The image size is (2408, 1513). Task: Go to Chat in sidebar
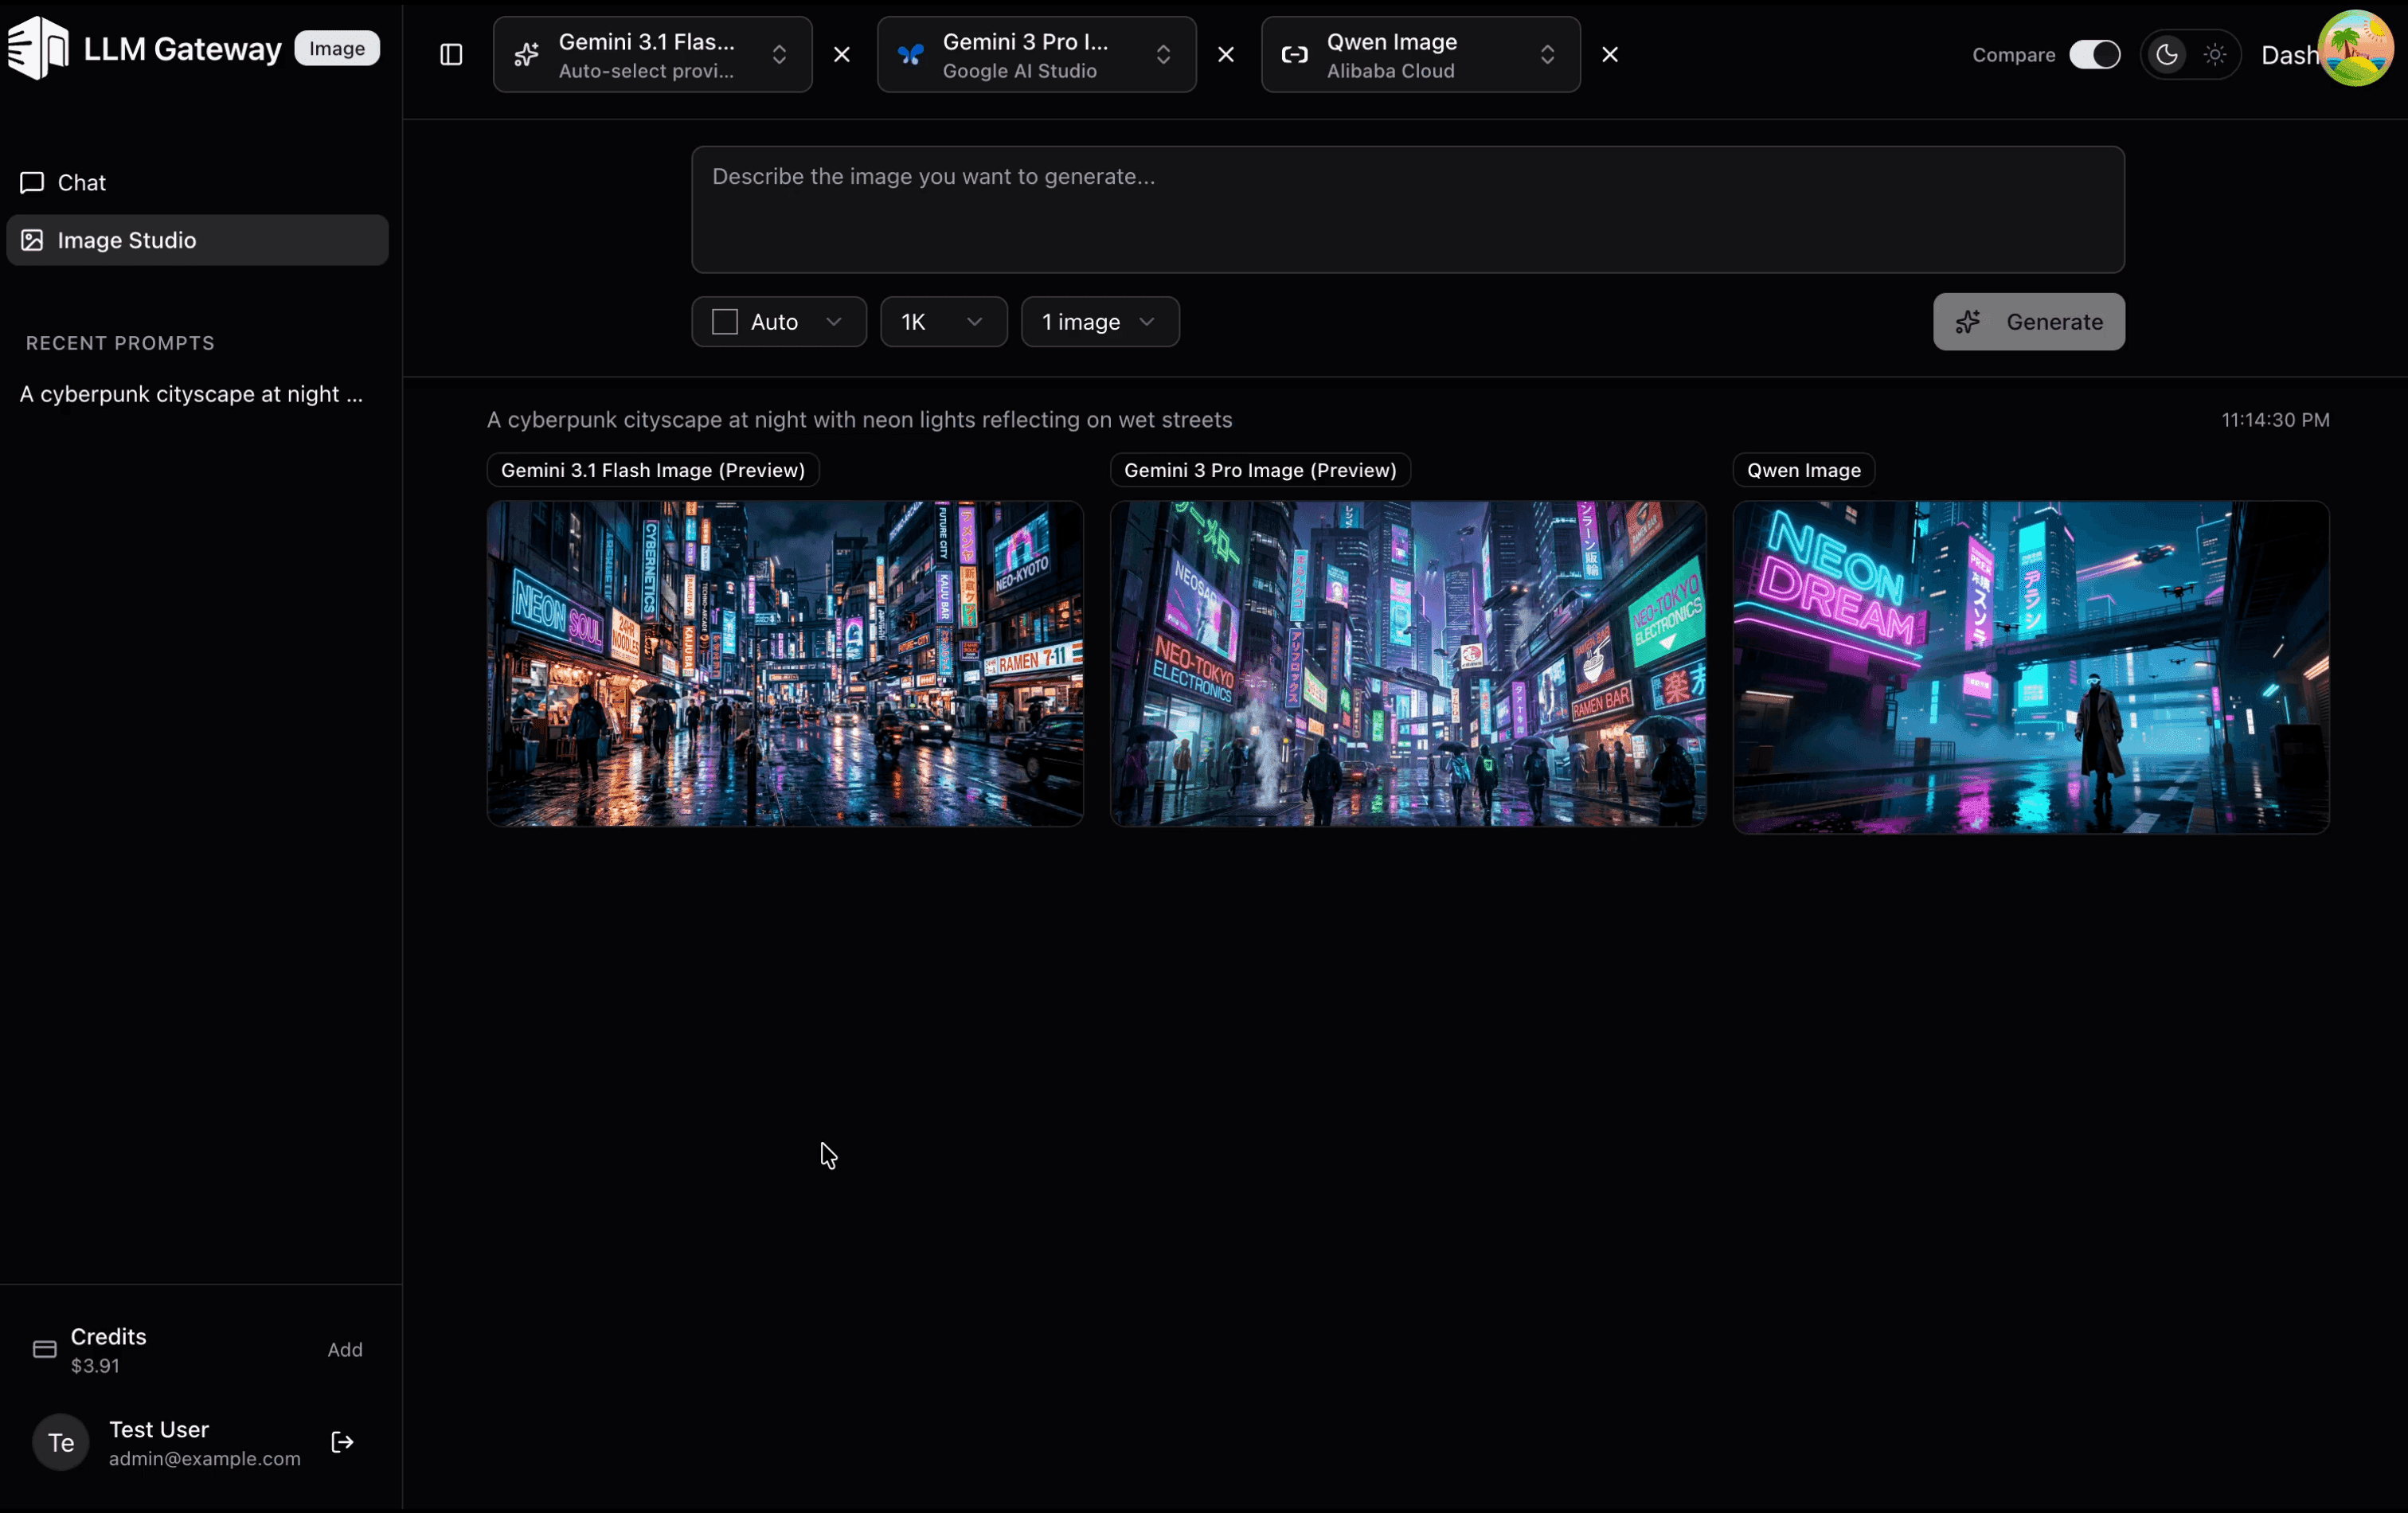coord(82,183)
